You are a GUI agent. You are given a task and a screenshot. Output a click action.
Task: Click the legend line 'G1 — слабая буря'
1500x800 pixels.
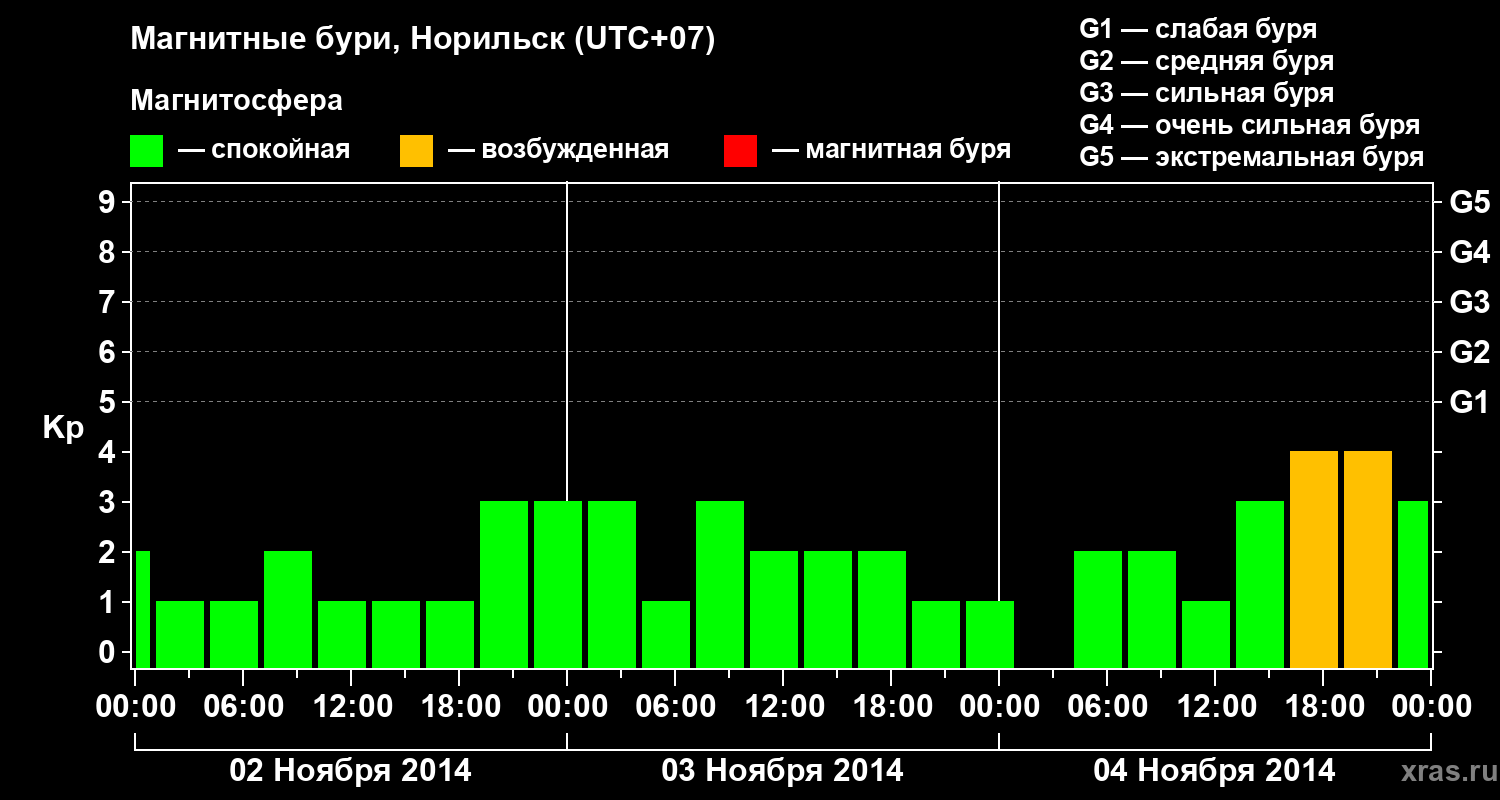coord(1198,29)
